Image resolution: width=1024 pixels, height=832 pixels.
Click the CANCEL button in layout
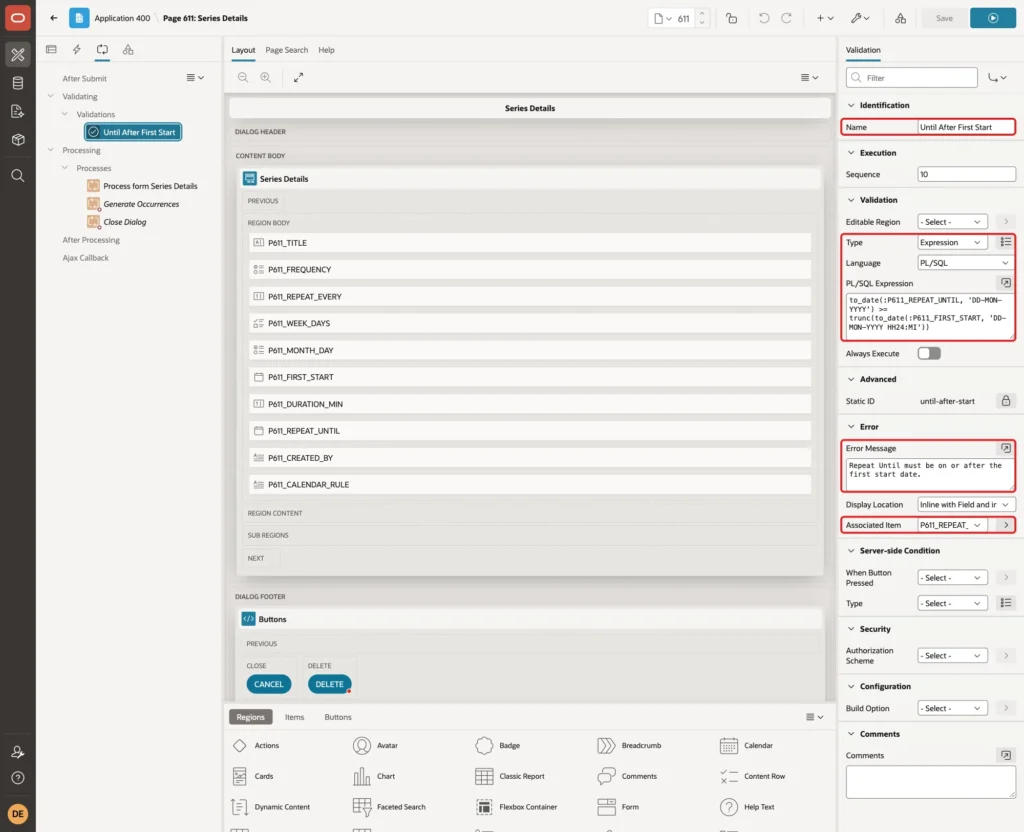268,684
